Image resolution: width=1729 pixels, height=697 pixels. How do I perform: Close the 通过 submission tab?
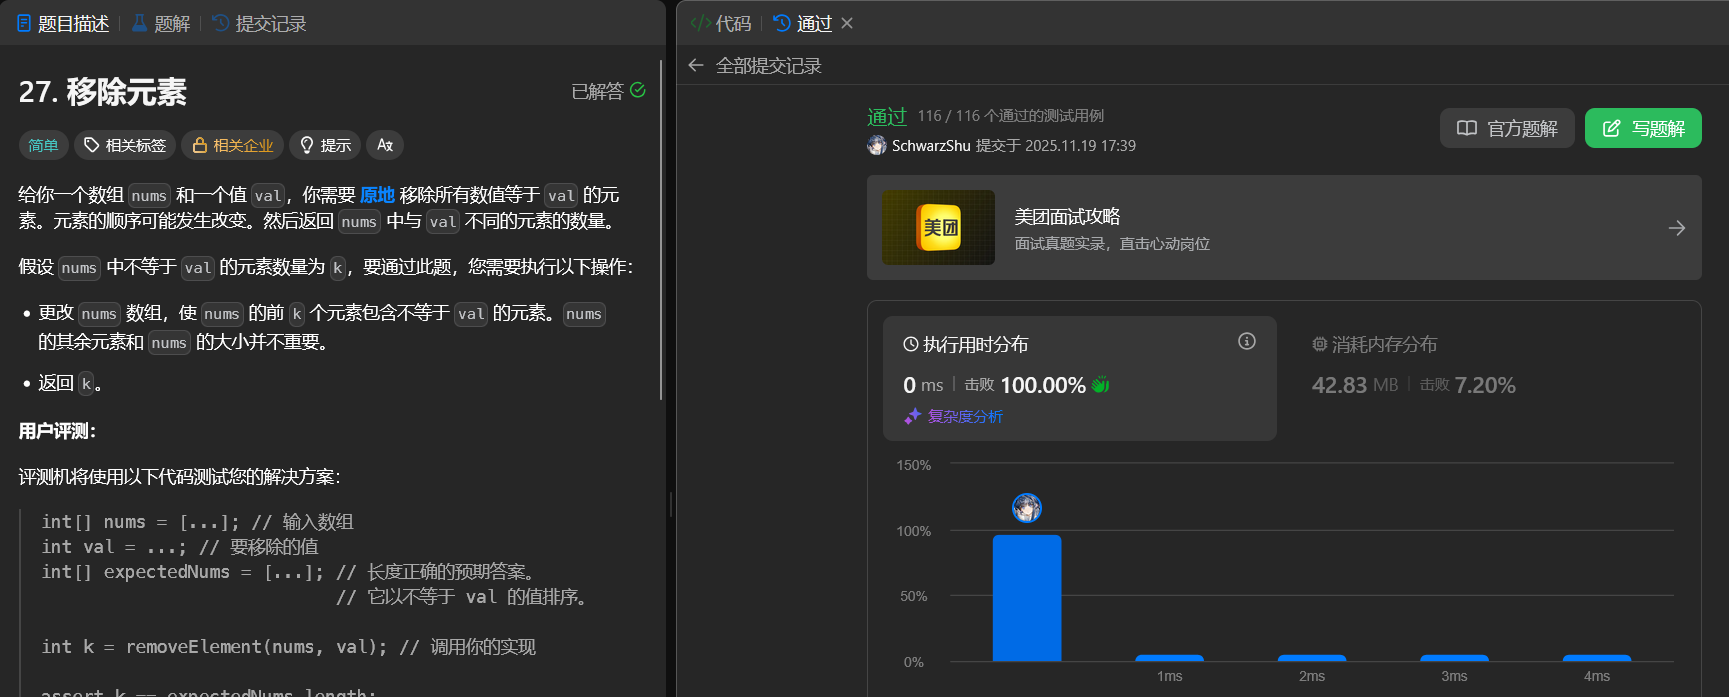[847, 23]
